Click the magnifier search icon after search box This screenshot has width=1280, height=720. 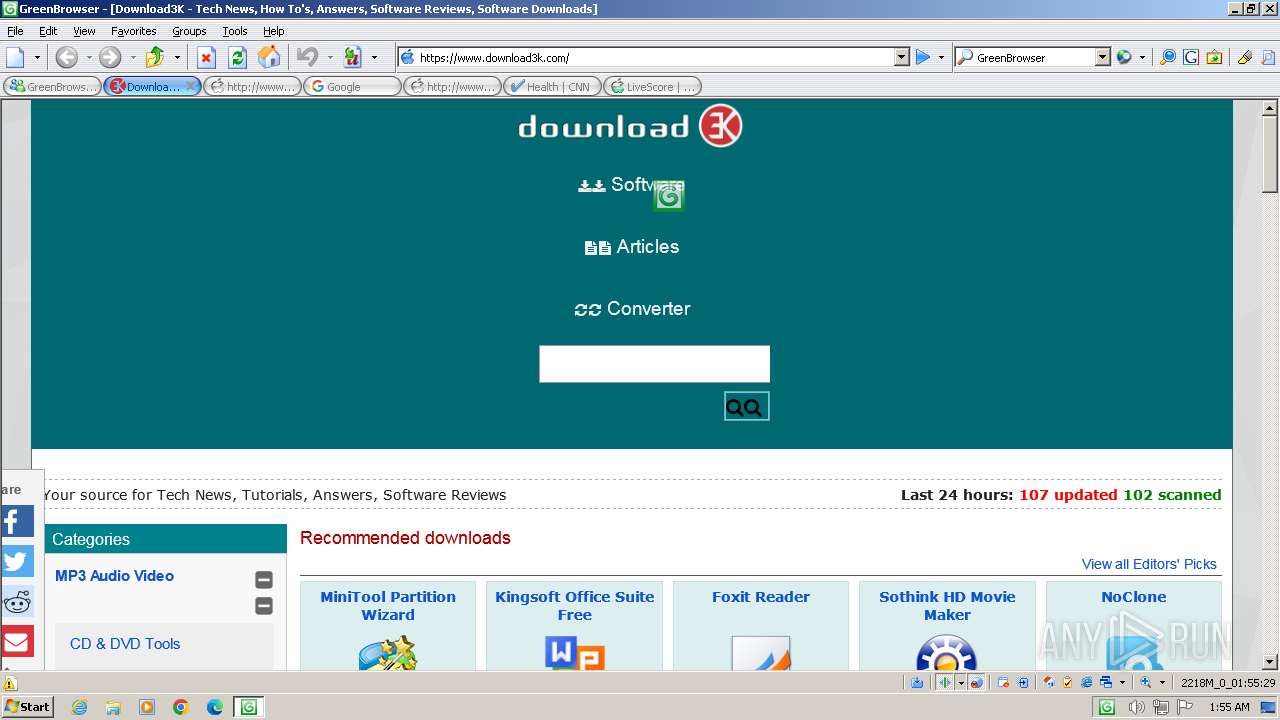[1167, 57]
